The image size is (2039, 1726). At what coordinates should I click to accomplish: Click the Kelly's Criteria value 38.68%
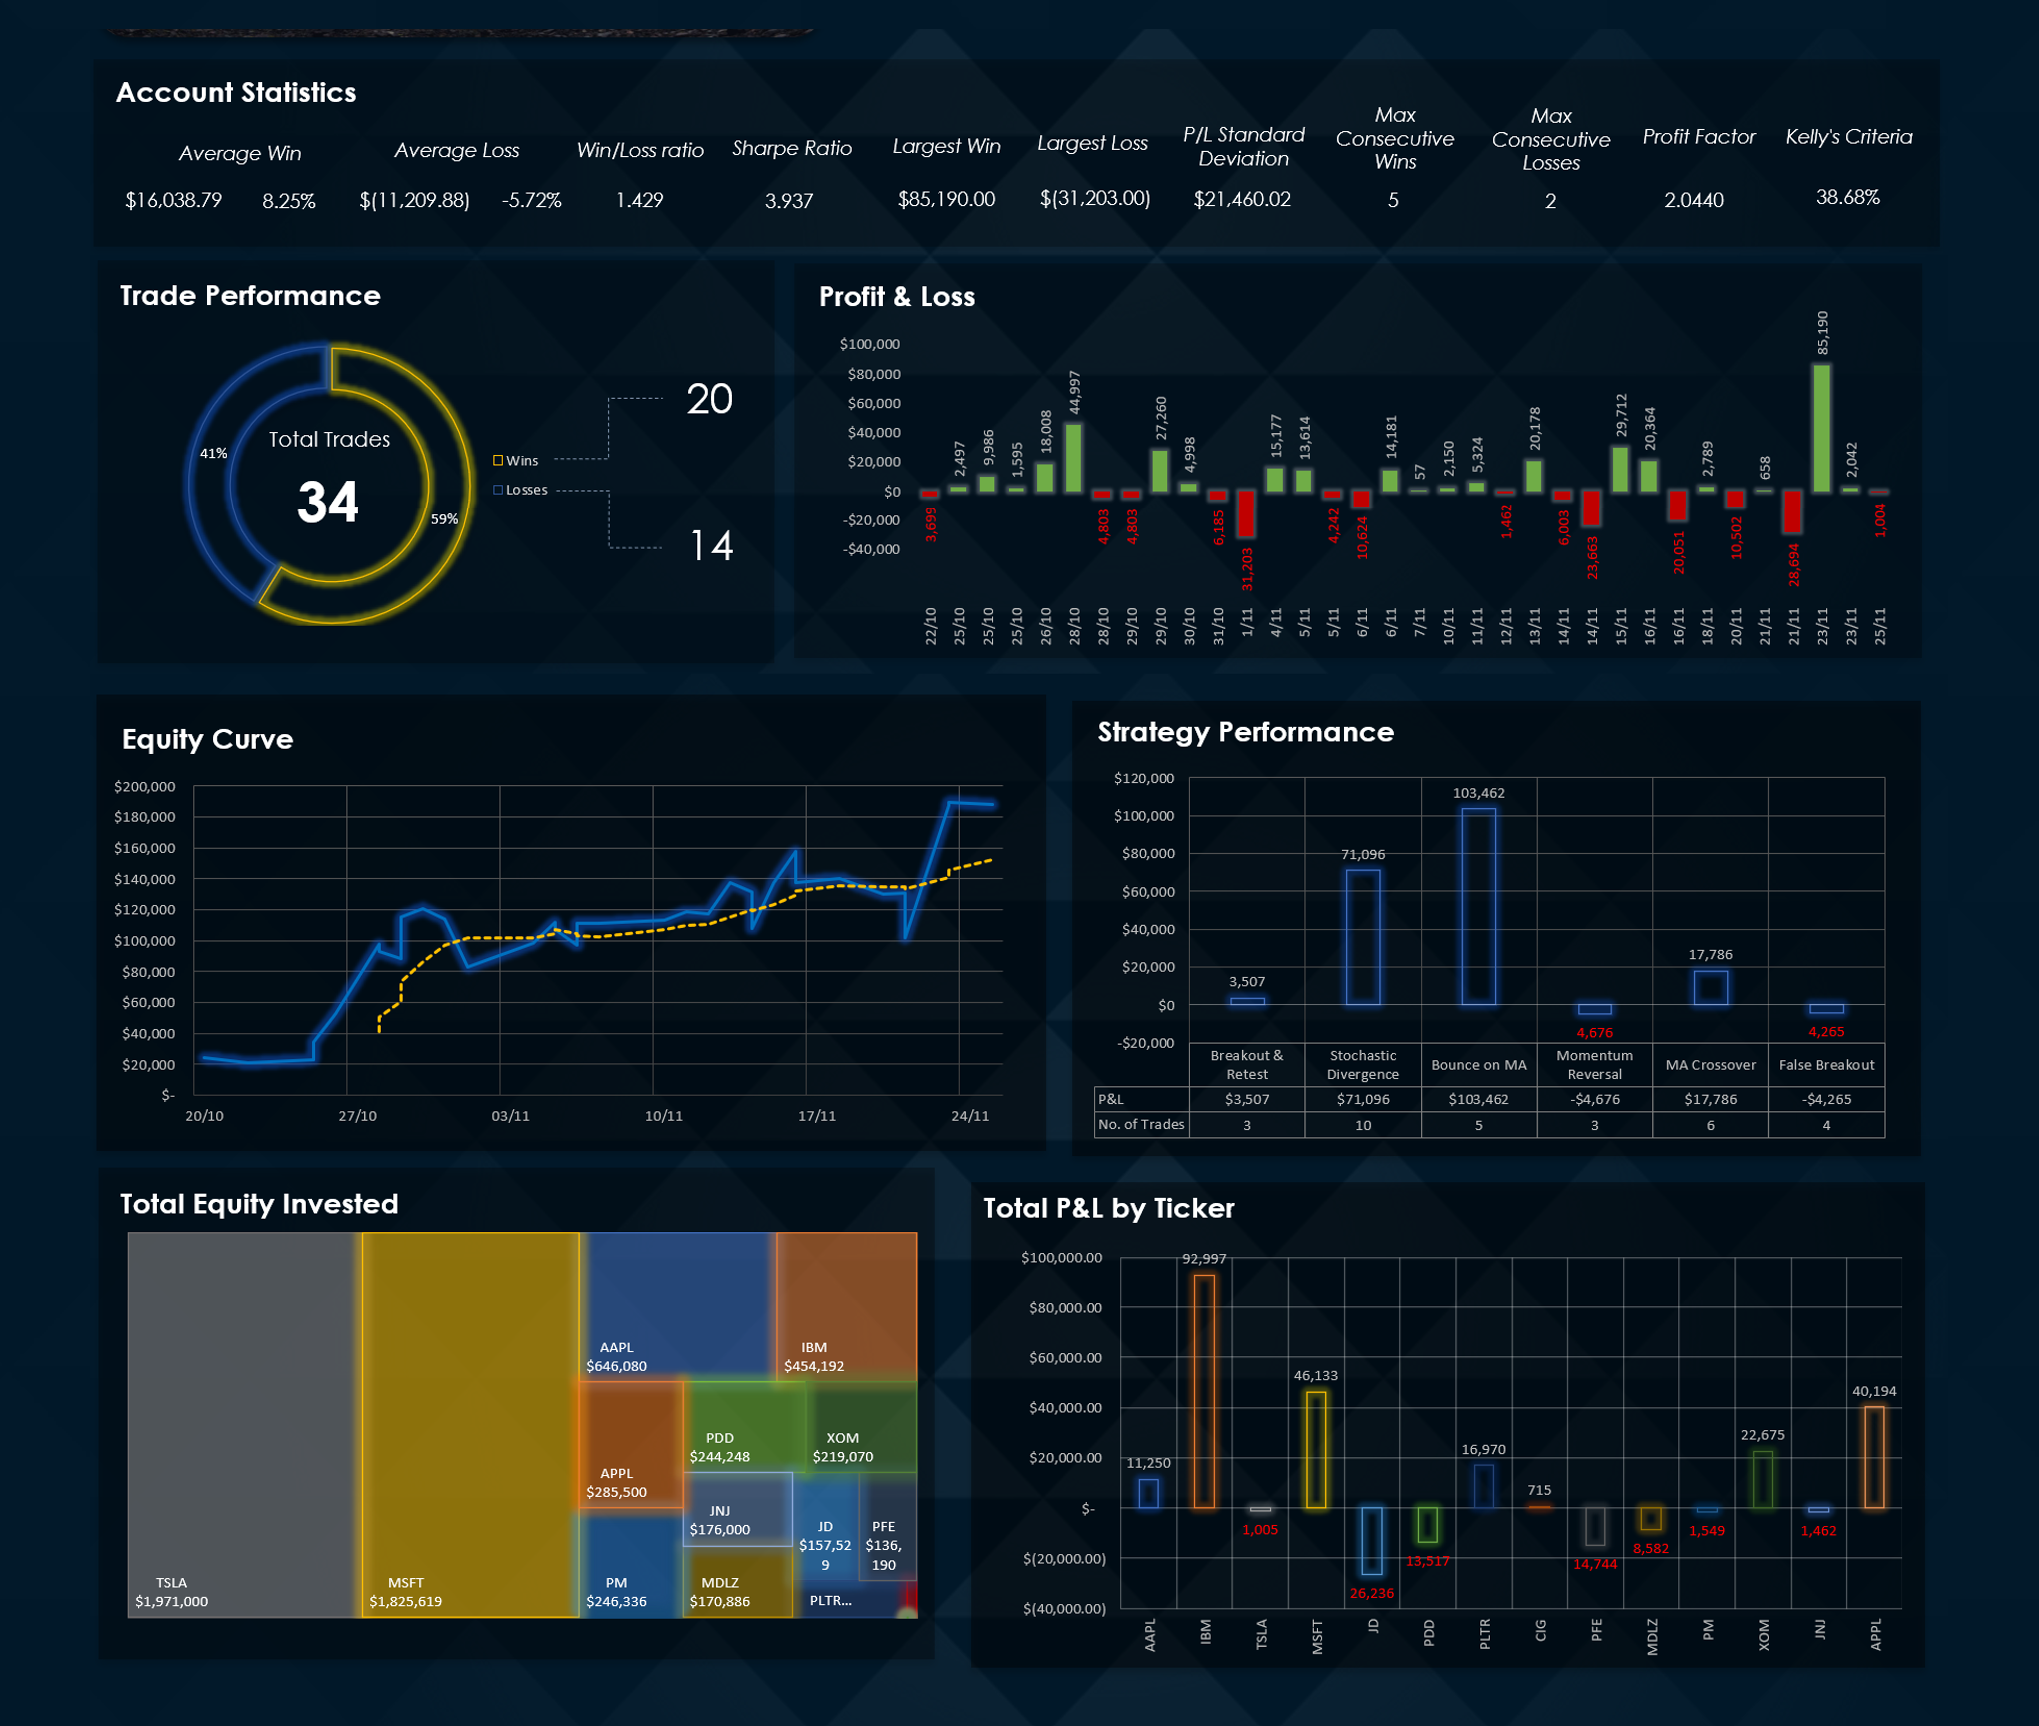(1847, 197)
